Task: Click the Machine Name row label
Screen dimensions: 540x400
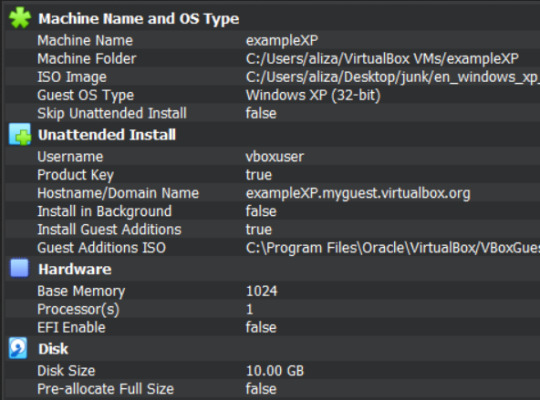Action: click(x=85, y=41)
